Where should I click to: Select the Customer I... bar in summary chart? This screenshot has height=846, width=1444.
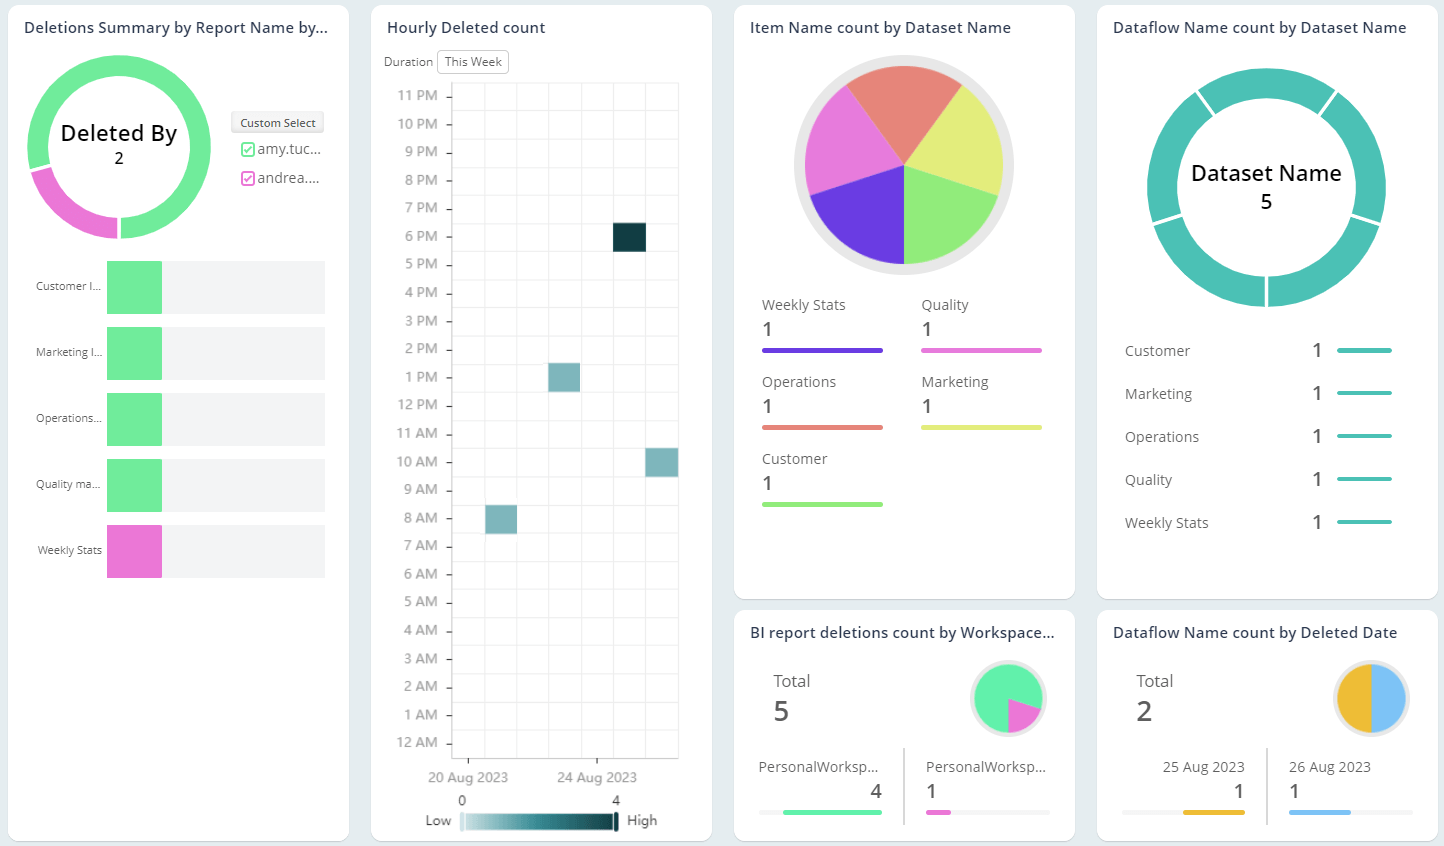135,286
